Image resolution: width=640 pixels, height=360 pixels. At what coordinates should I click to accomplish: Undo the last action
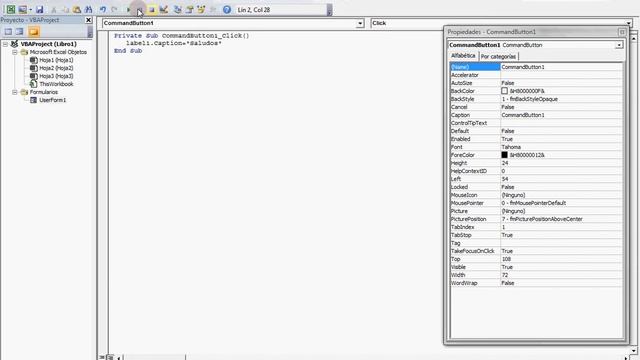[x=103, y=9]
